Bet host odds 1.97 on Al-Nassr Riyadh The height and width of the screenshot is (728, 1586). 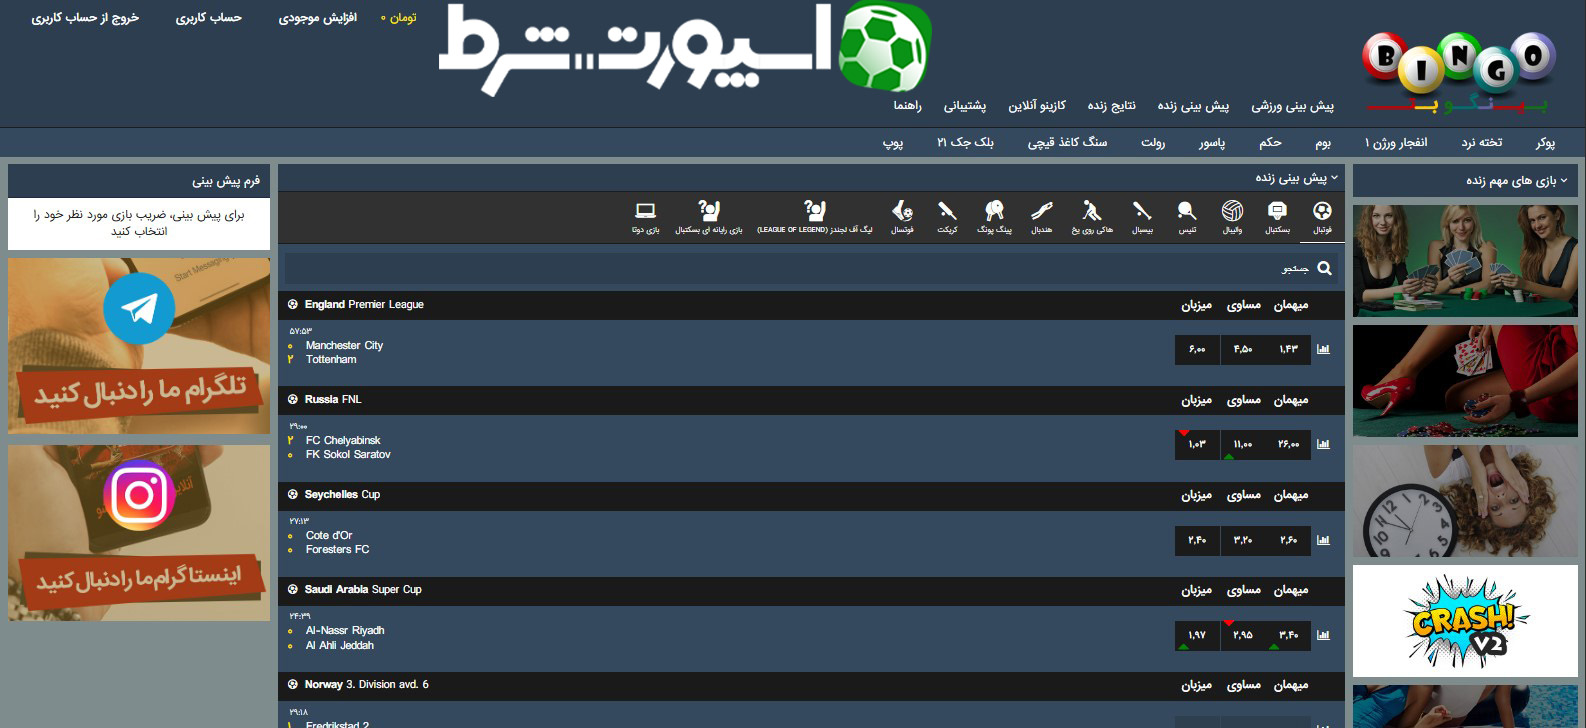click(1197, 635)
